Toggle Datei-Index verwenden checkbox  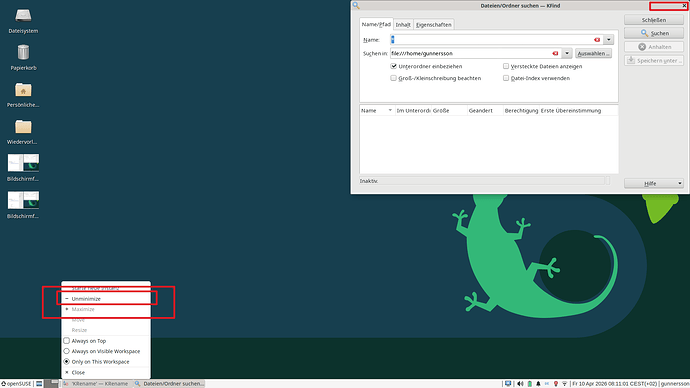tap(506, 78)
